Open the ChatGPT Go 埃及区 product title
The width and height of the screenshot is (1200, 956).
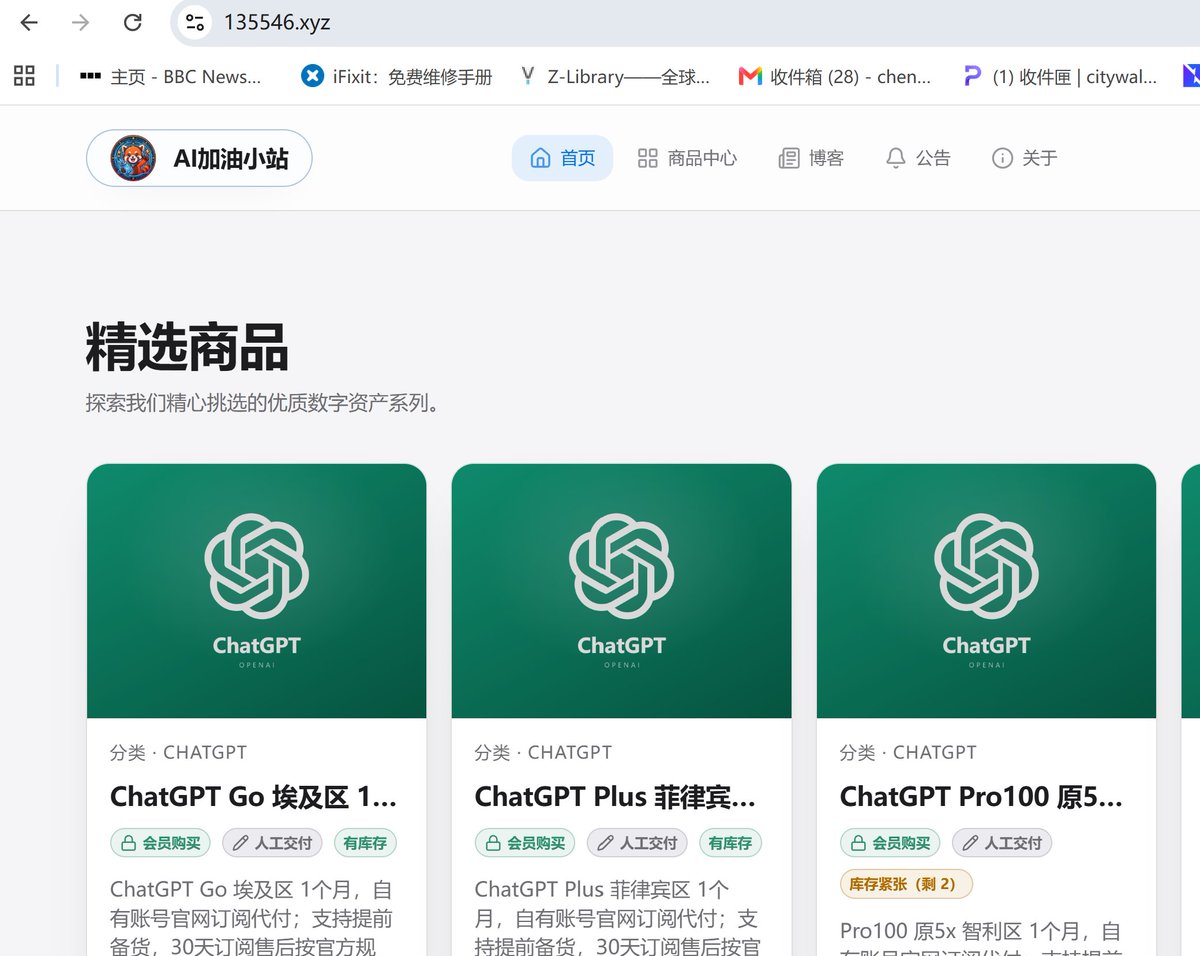[x=254, y=797]
